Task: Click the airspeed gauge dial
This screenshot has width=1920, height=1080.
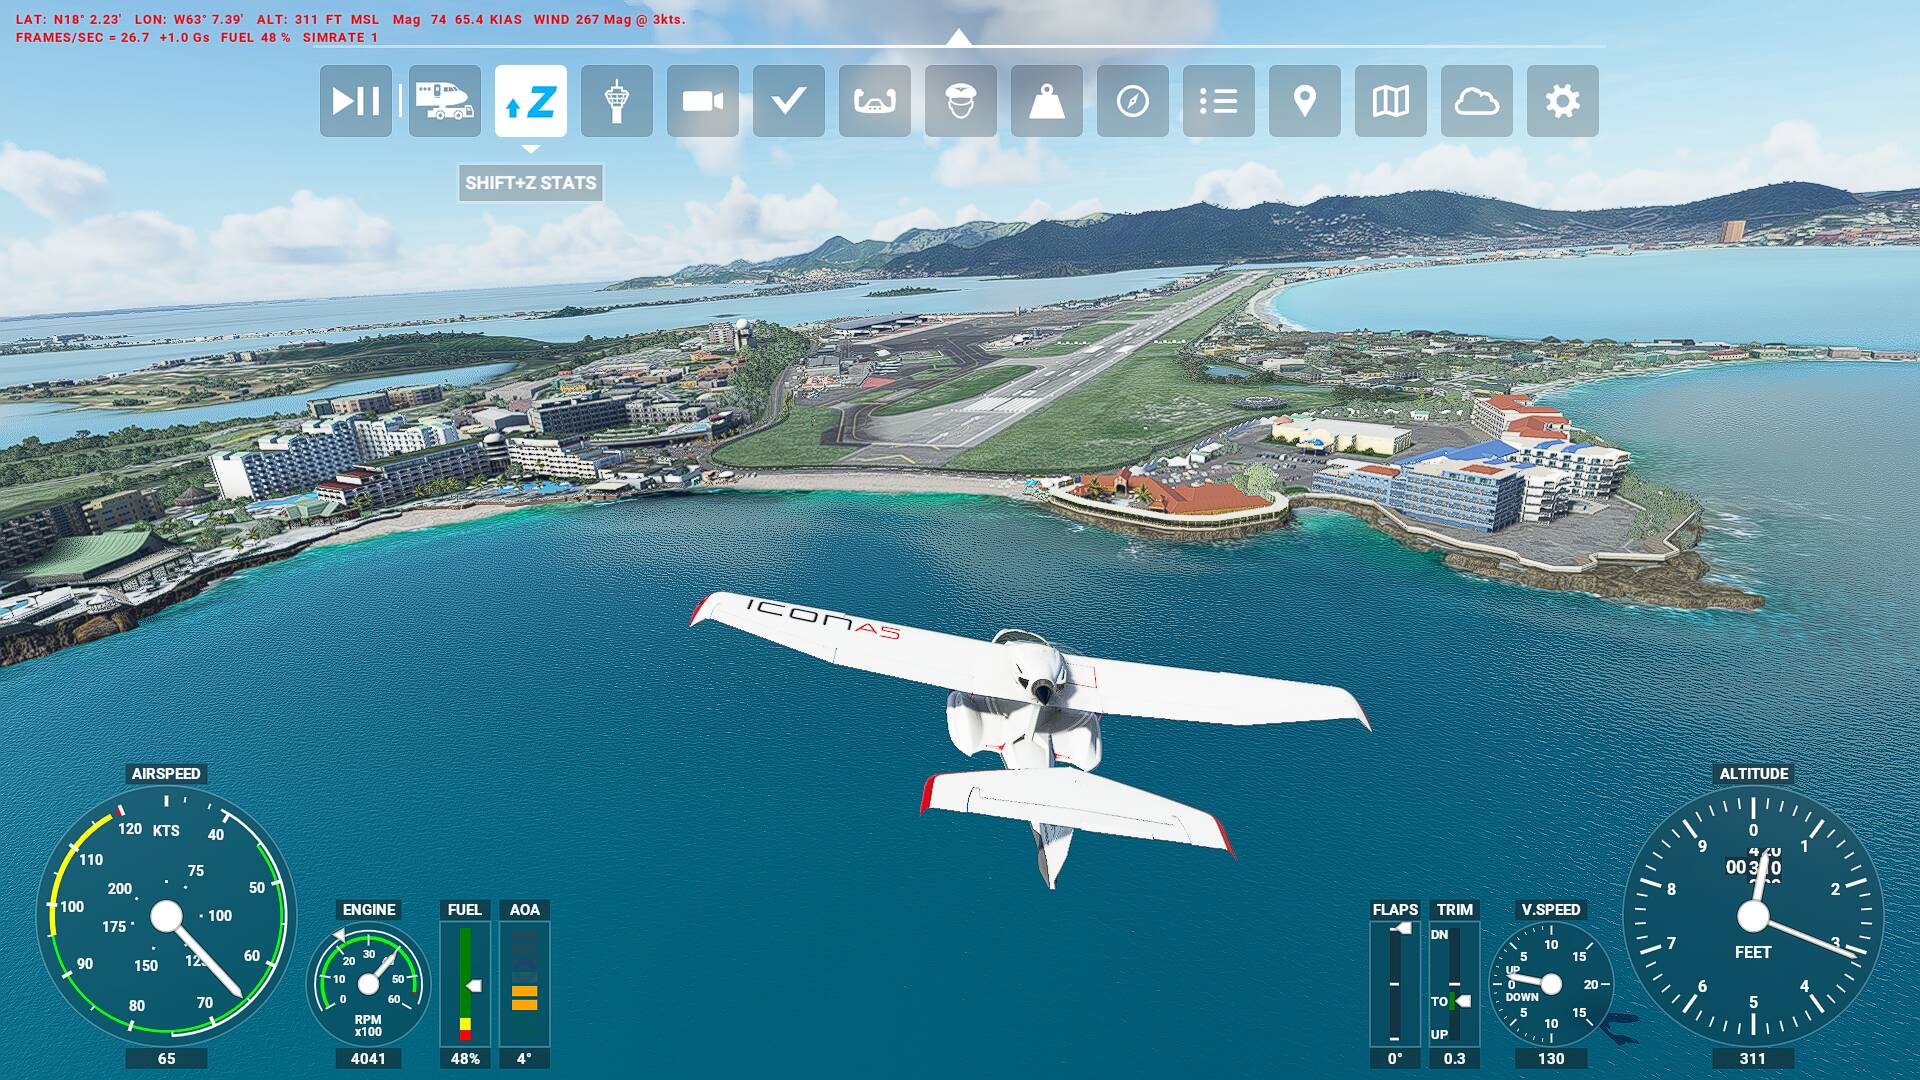Action: [166, 915]
